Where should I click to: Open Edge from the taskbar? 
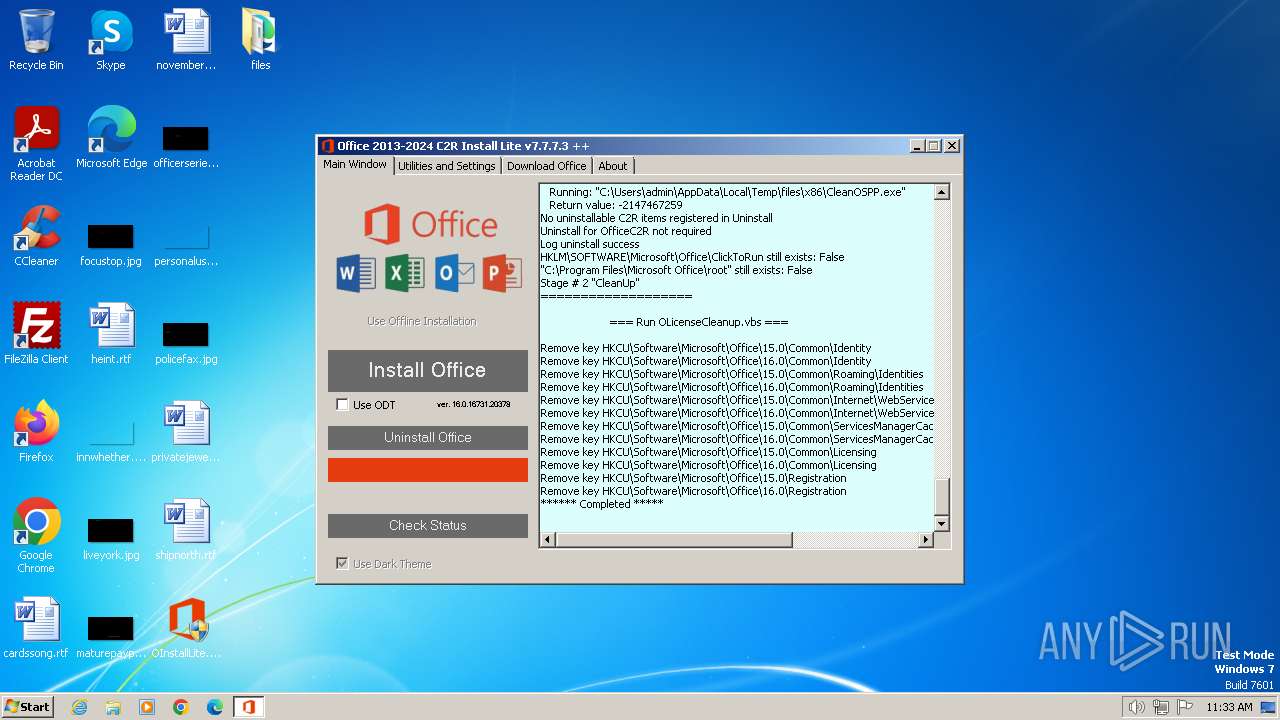pyautogui.click(x=215, y=707)
